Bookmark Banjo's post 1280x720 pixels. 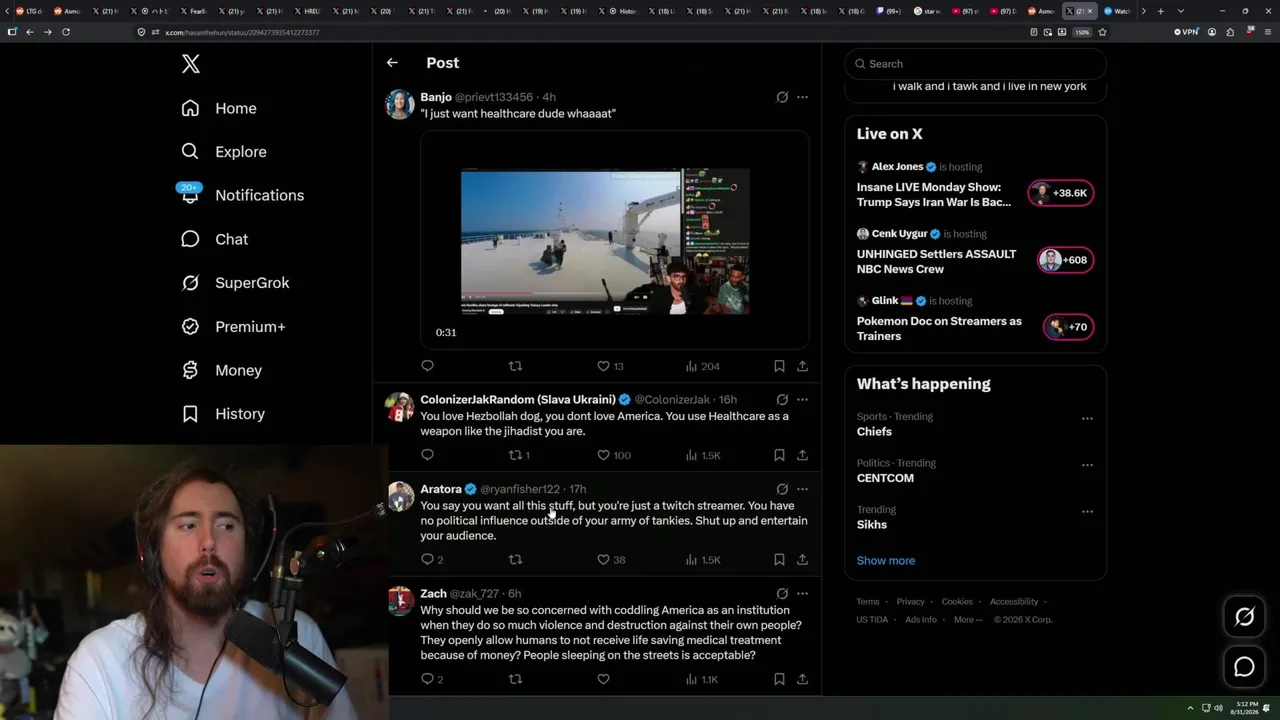(x=779, y=366)
